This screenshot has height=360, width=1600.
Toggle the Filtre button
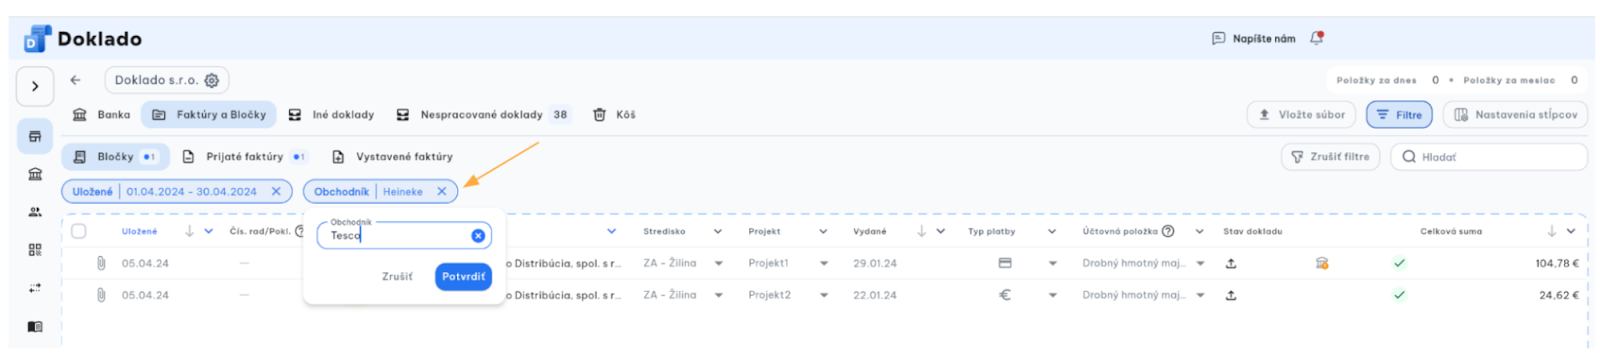(1399, 115)
